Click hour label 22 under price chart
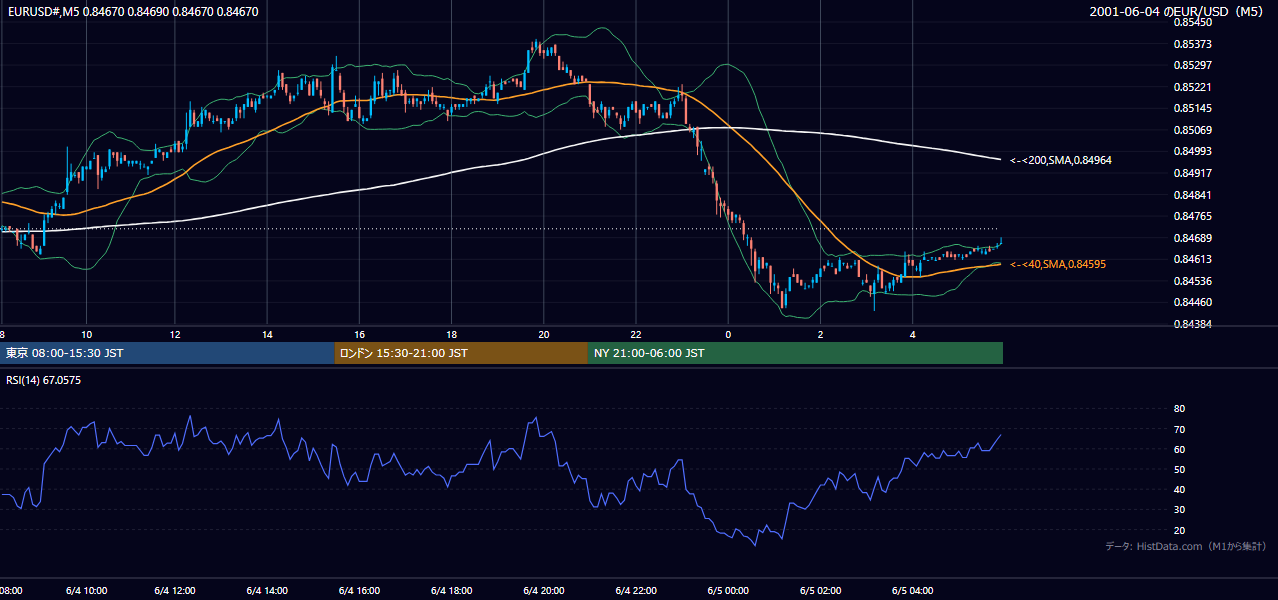 [x=635, y=334]
